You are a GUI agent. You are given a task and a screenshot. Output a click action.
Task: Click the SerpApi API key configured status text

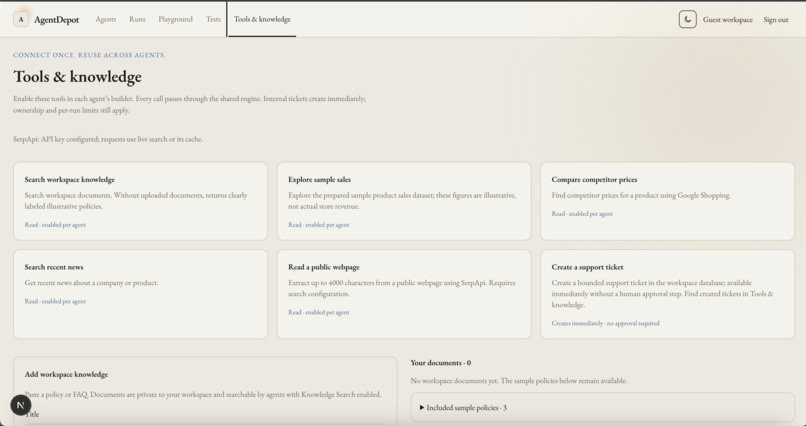point(108,139)
